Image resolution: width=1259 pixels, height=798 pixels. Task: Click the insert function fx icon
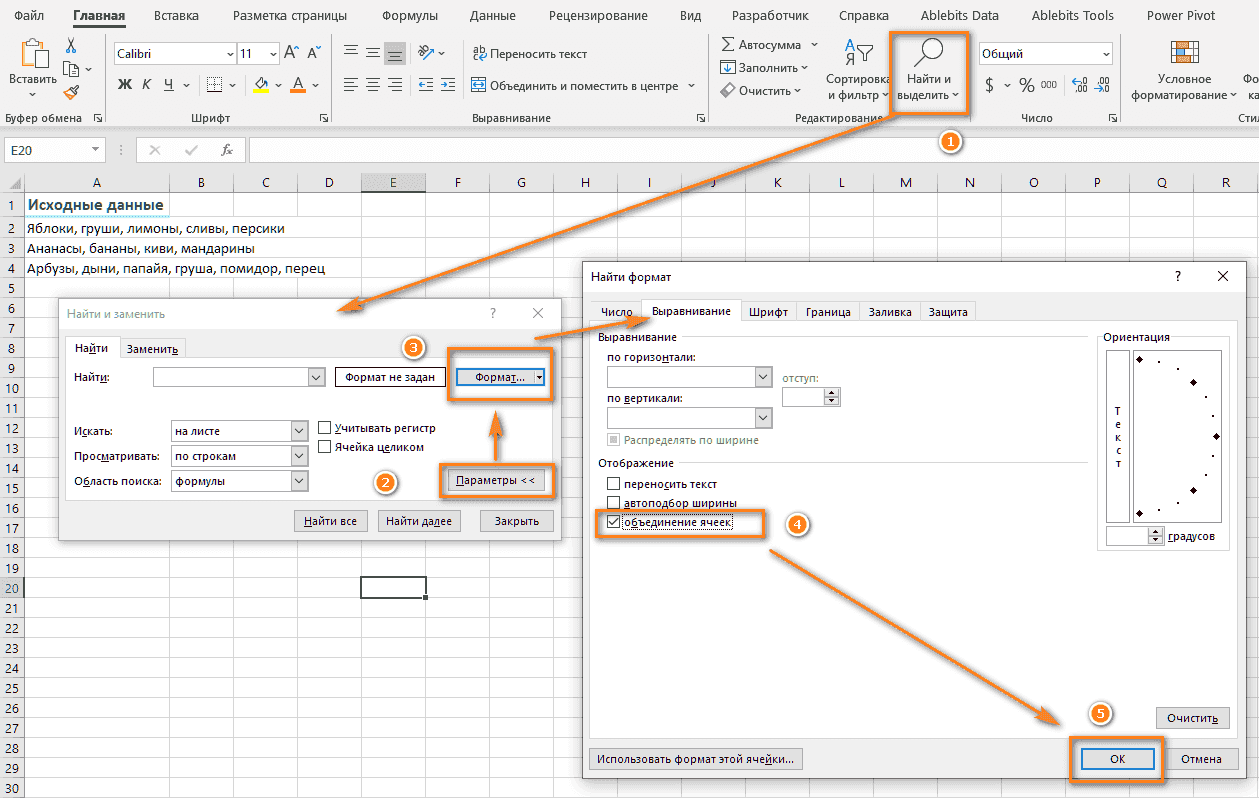pos(227,150)
